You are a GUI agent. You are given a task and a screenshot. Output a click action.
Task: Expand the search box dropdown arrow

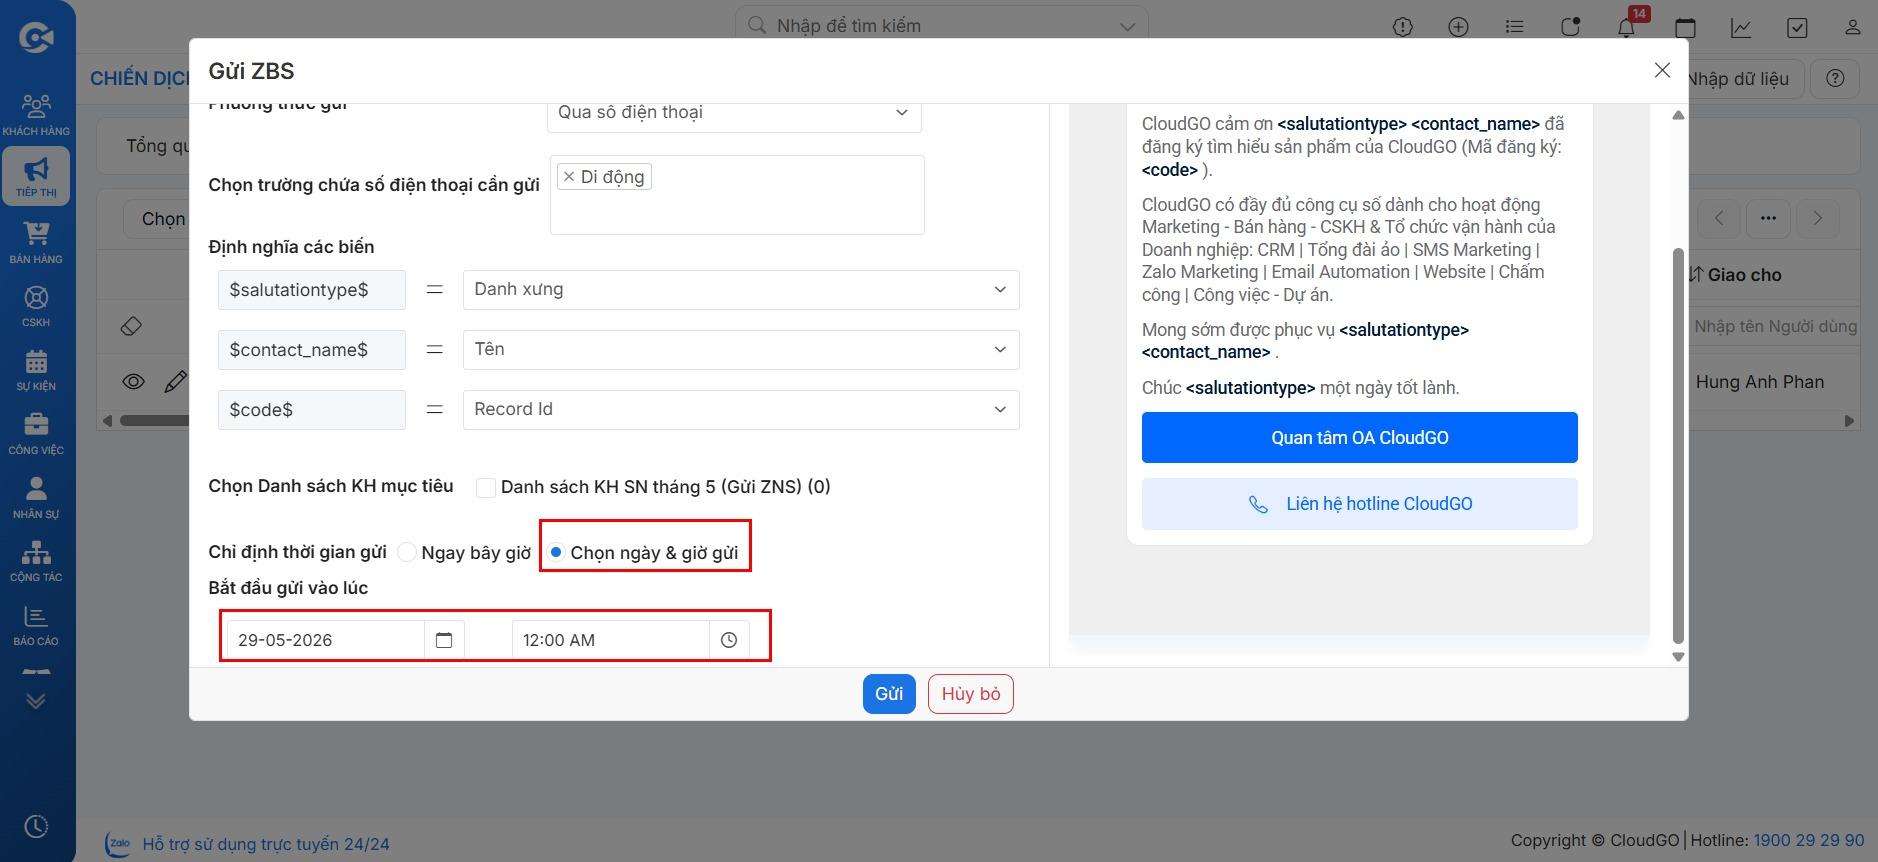coord(1127,27)
